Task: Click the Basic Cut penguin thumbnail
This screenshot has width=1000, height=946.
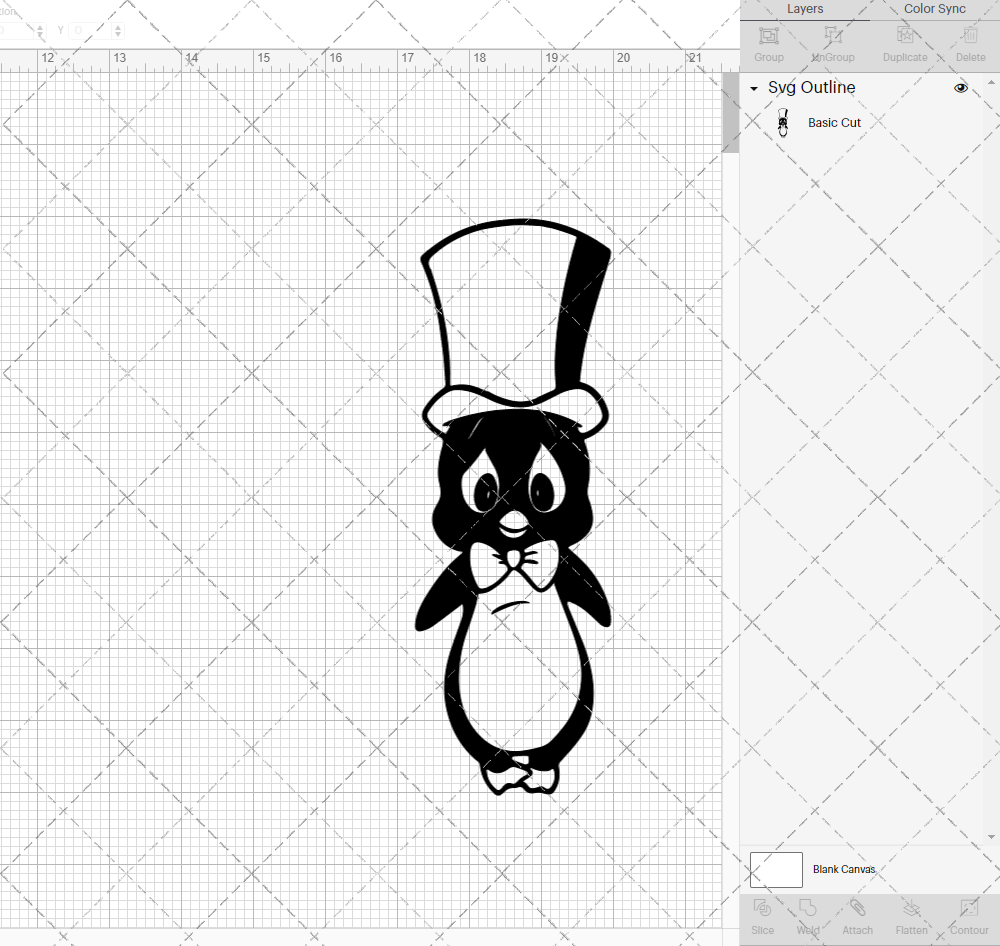Action: [783, 122]
